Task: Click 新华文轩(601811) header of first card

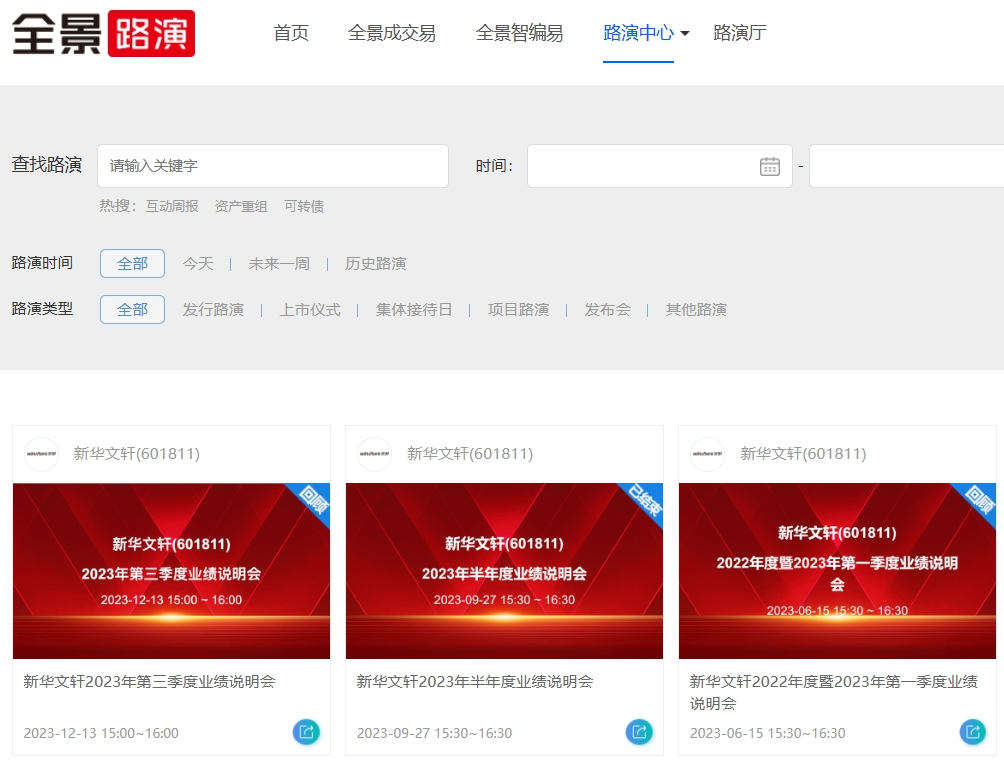Action: click(x=136, y=454)
